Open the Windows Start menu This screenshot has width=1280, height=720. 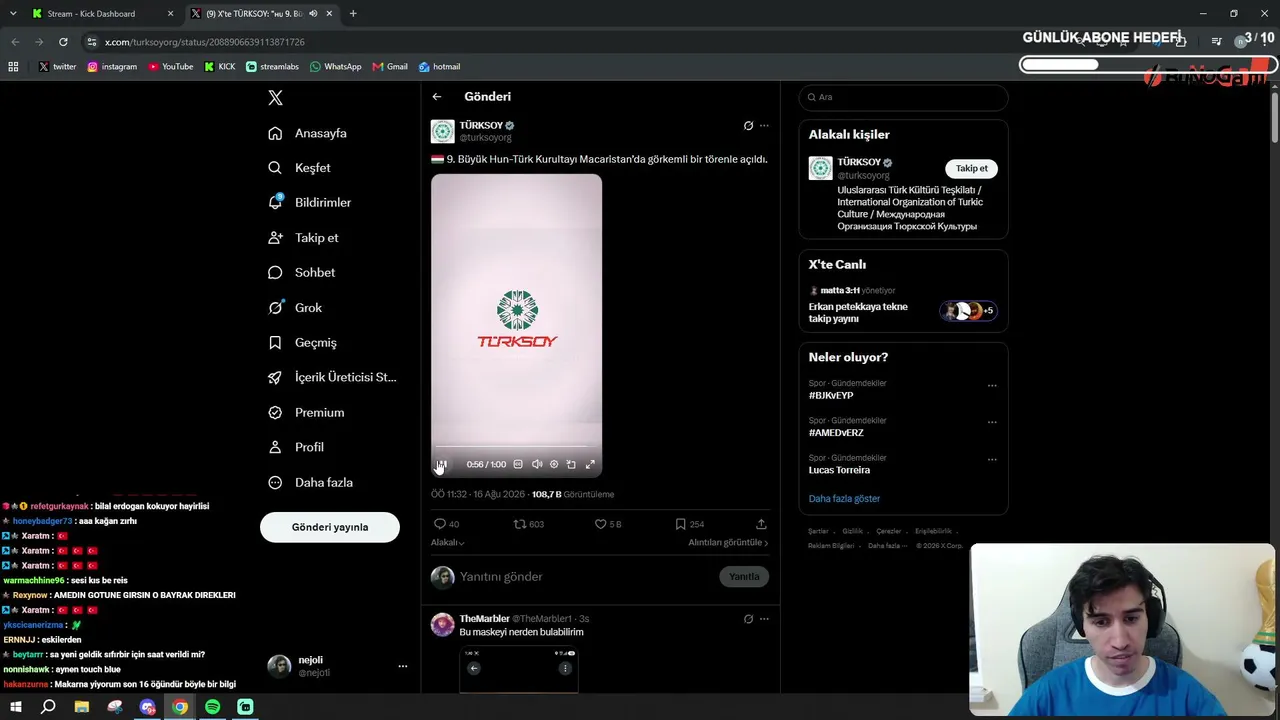pyautogui.click(x=16, y=707)
